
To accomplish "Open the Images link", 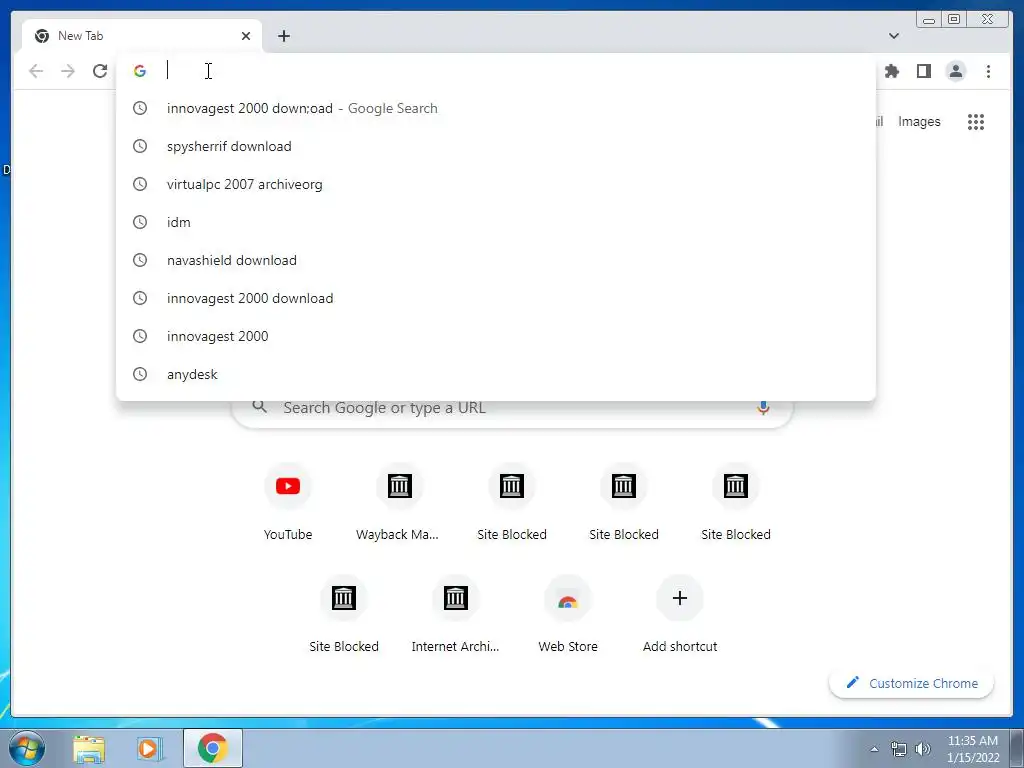I will point(919,121).
